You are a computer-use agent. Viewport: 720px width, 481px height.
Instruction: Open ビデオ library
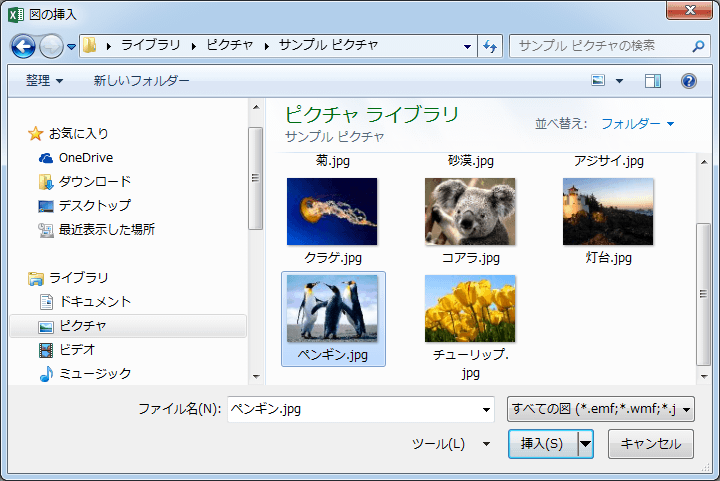pos(77,350)
